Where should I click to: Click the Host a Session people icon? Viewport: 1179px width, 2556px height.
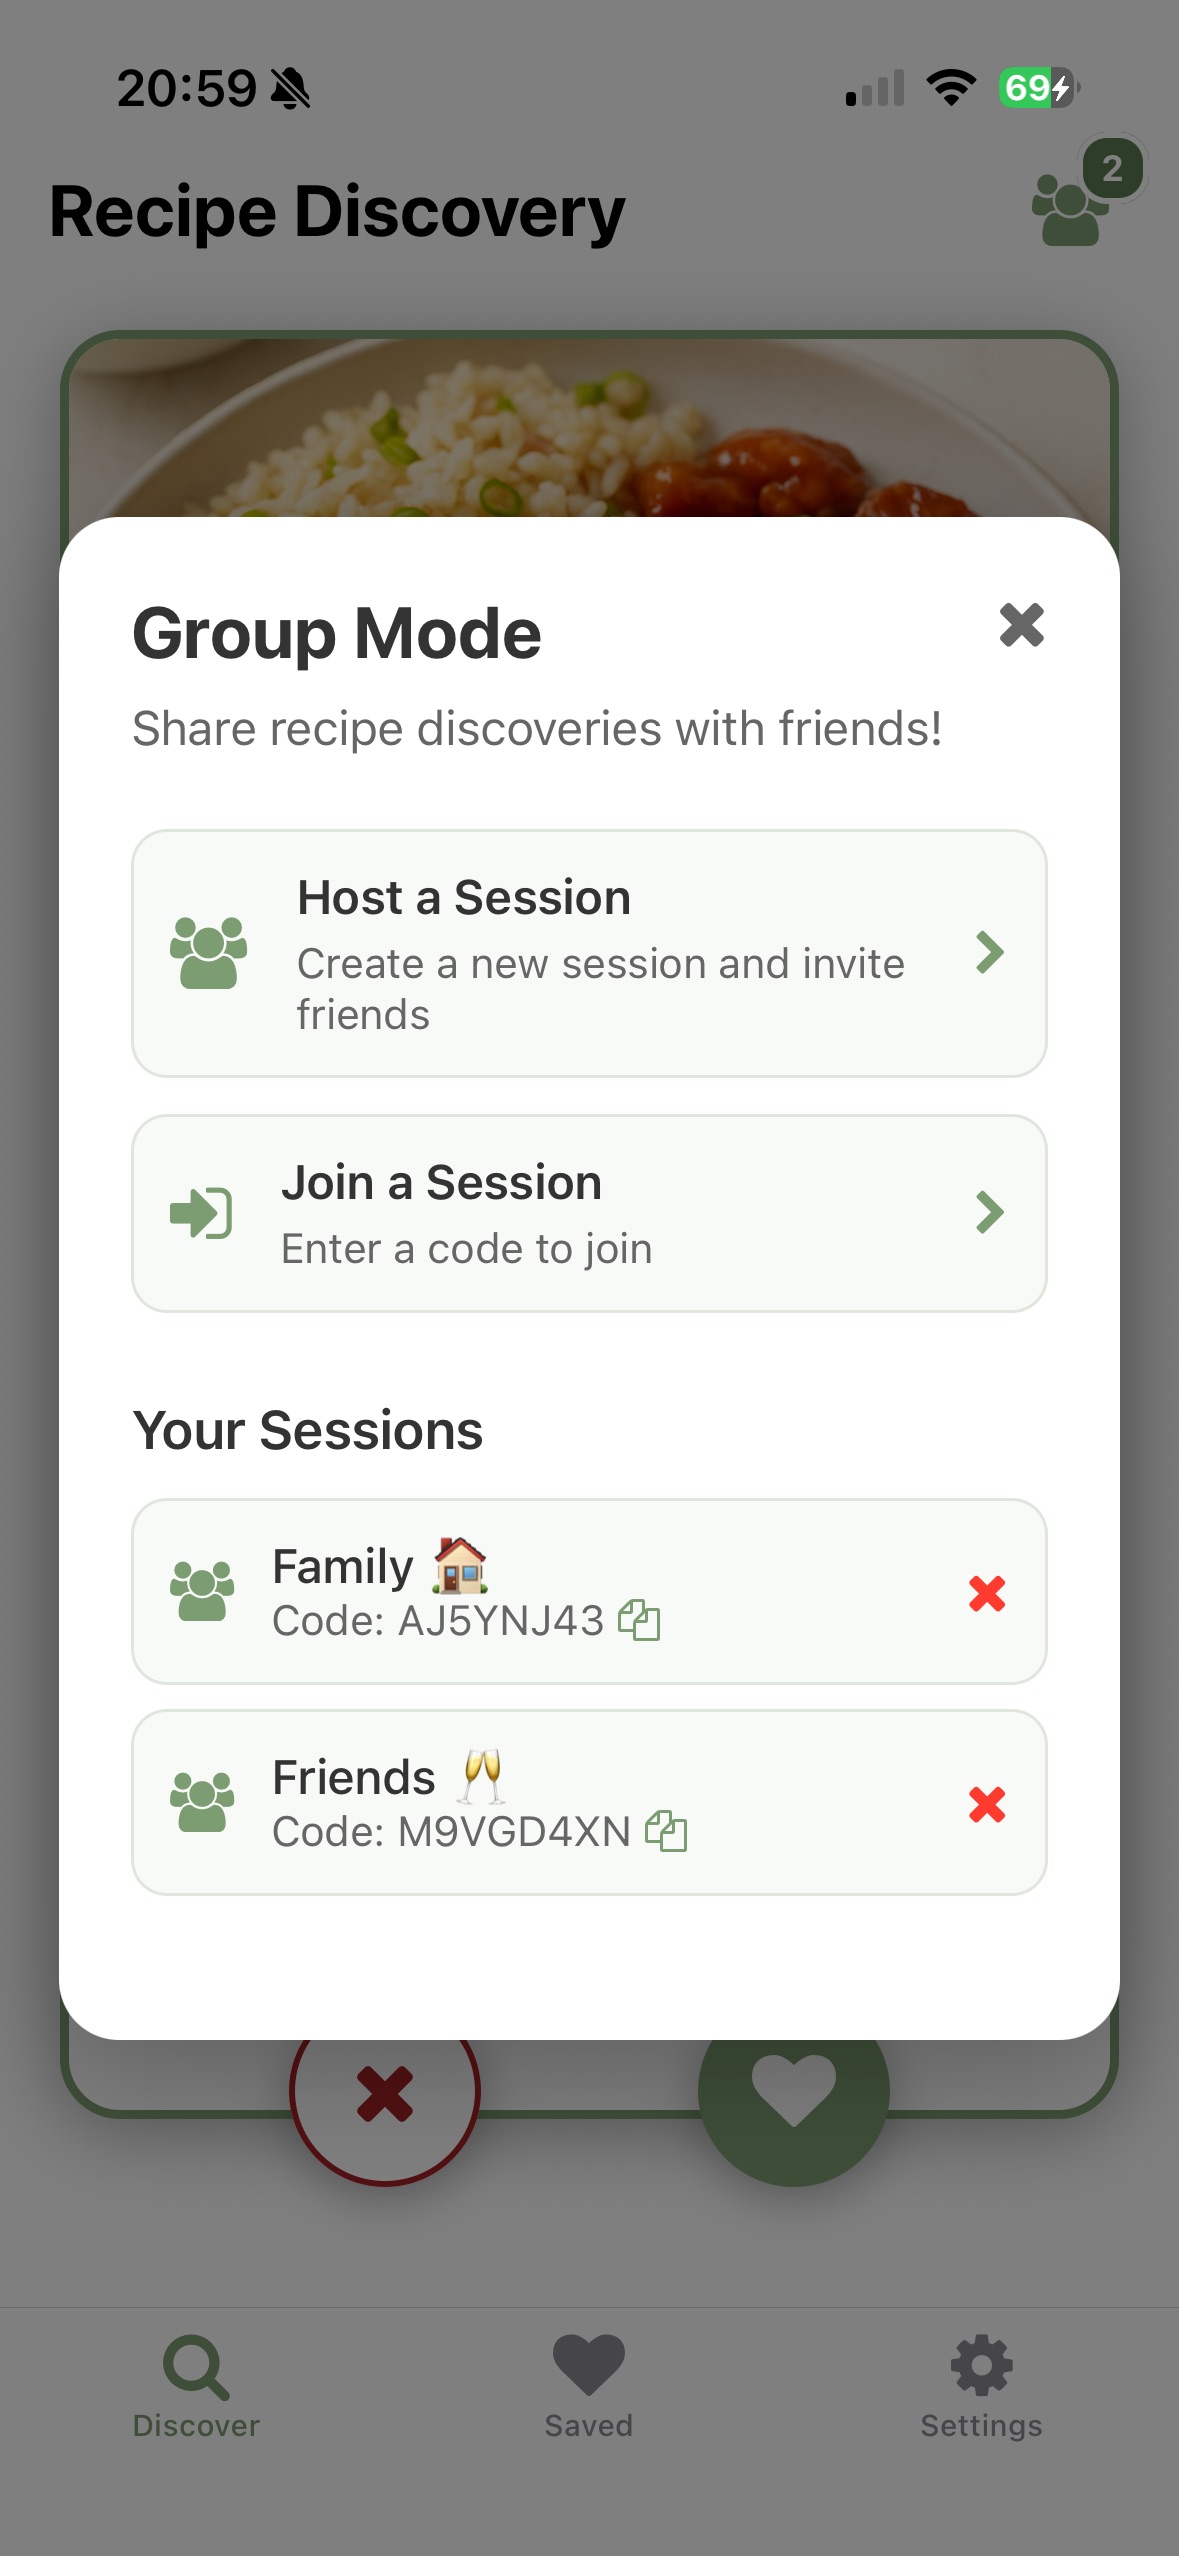point(208,953)
